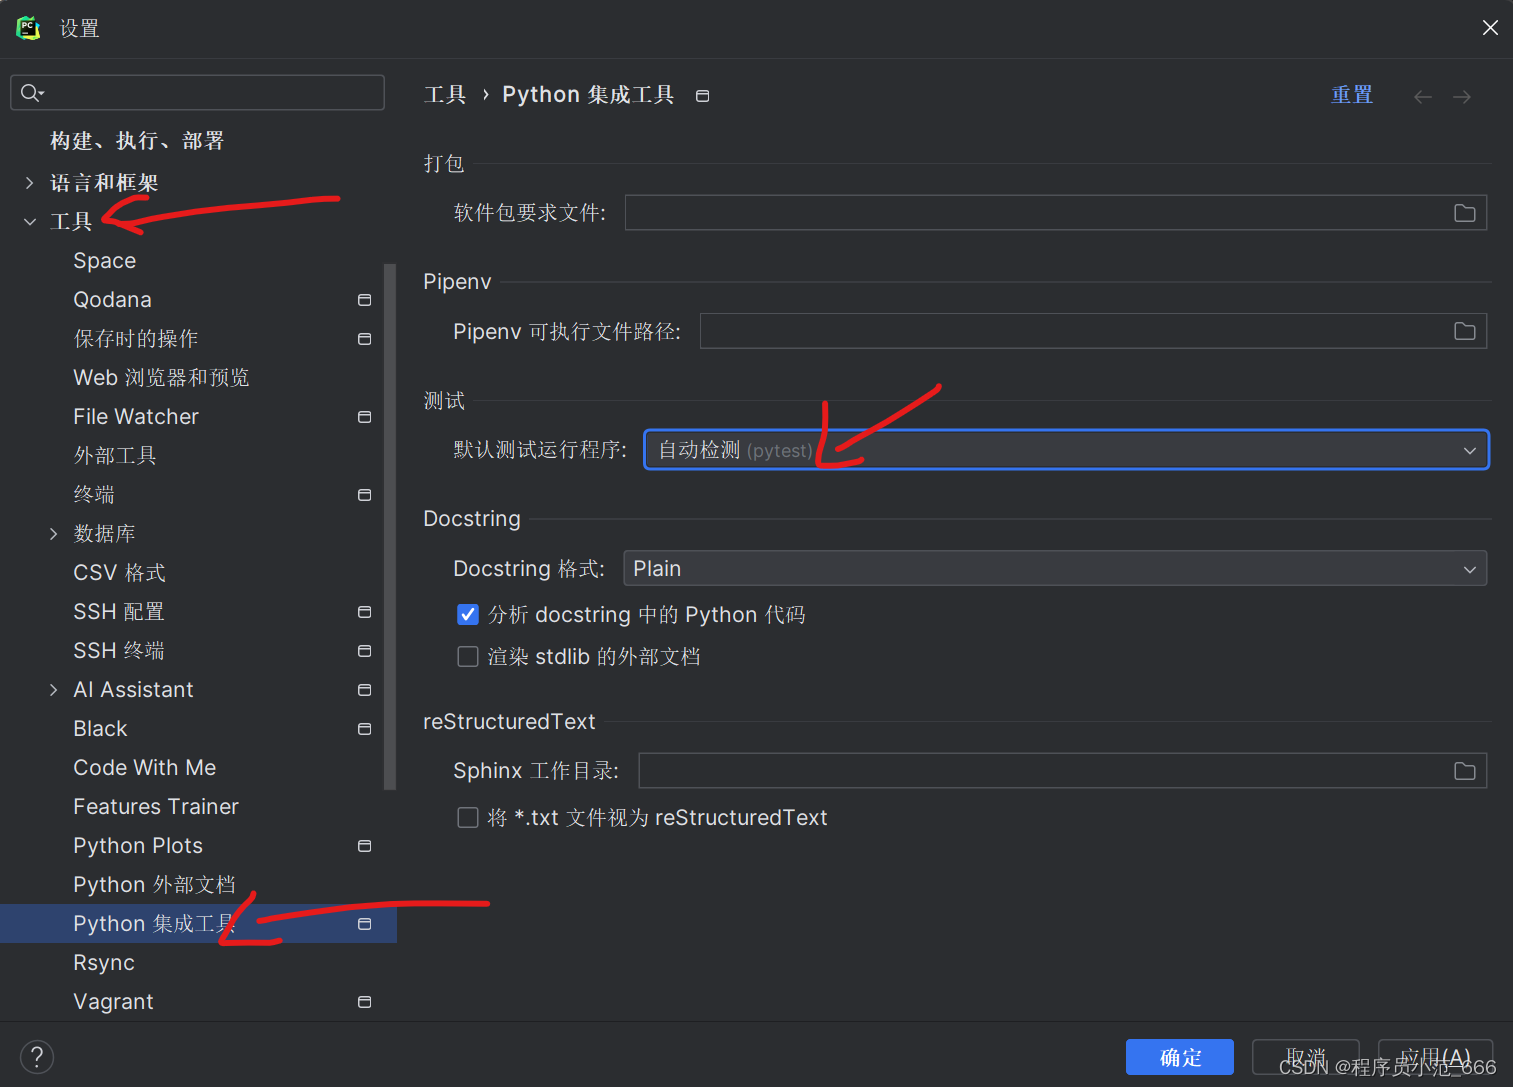Enable 渲染 stdlib 的外部文档 checkbox
Screen dimensions: 1513x1087
coord(467,656)
